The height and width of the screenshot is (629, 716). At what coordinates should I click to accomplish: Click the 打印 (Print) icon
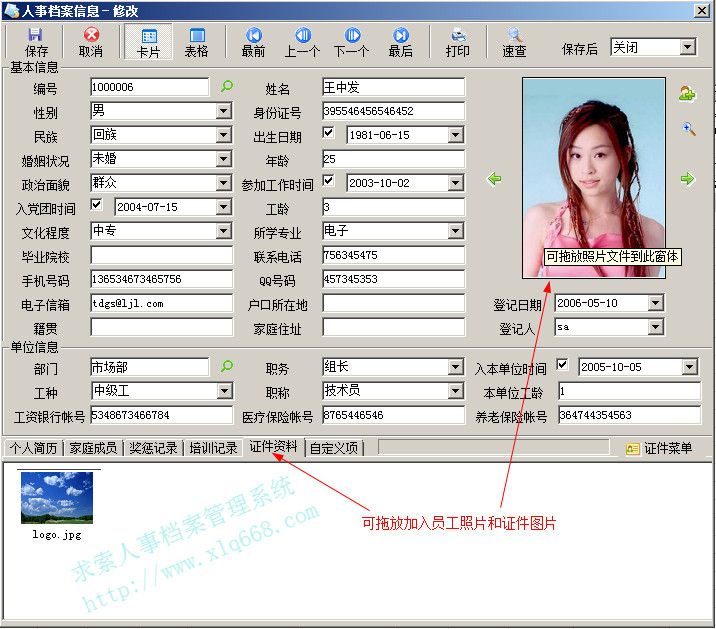pyautogui.click(x=457, y=42)
